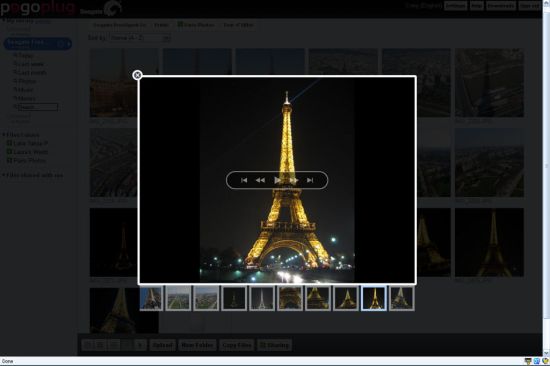Select white-lit tower thumbnail in filmstrip
This screenshot has width=550, height=366.
[262, 298]
